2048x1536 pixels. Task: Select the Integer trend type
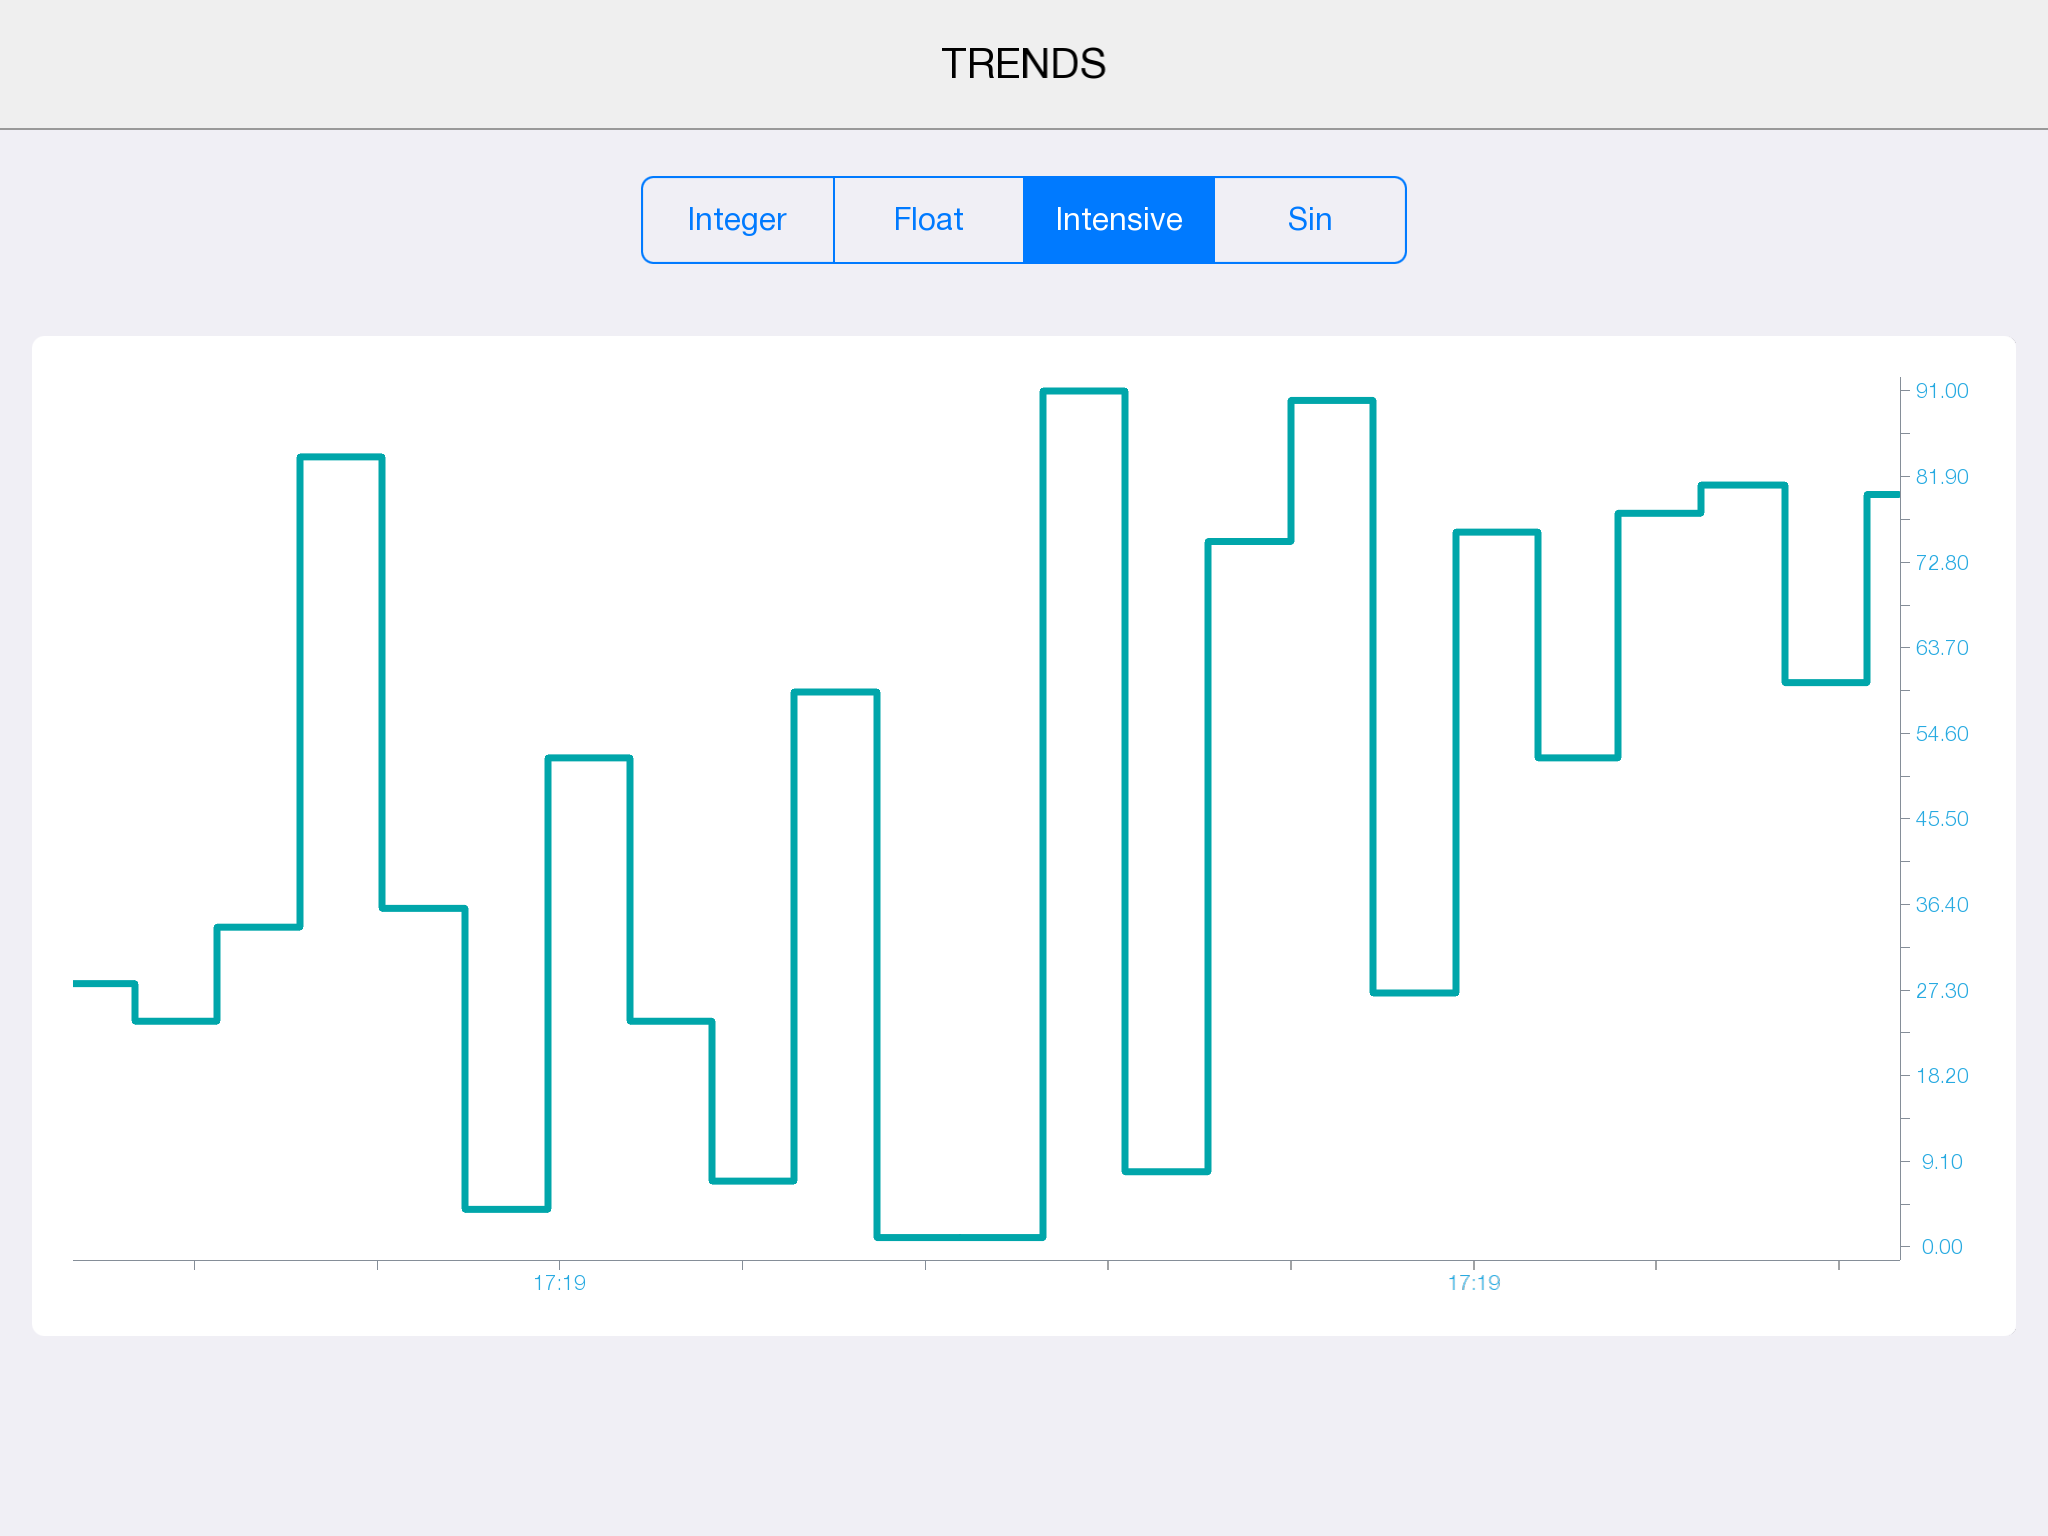737,219
